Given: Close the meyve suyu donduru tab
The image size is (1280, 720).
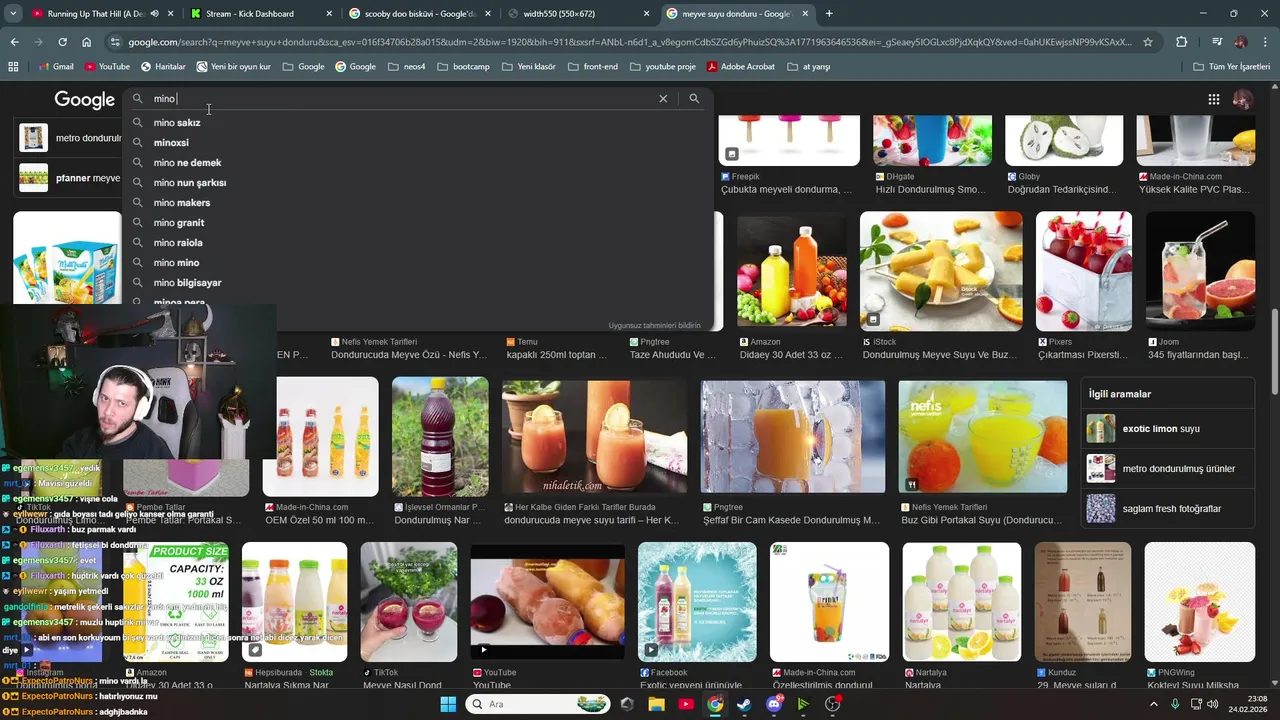Looking at the screenshot, I should (x=805, y=14).
